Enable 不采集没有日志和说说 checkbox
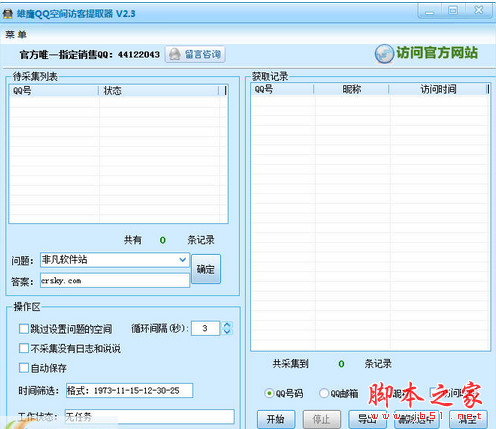The image size is (496, 429). pyautogui.click(x=24, y=348)
